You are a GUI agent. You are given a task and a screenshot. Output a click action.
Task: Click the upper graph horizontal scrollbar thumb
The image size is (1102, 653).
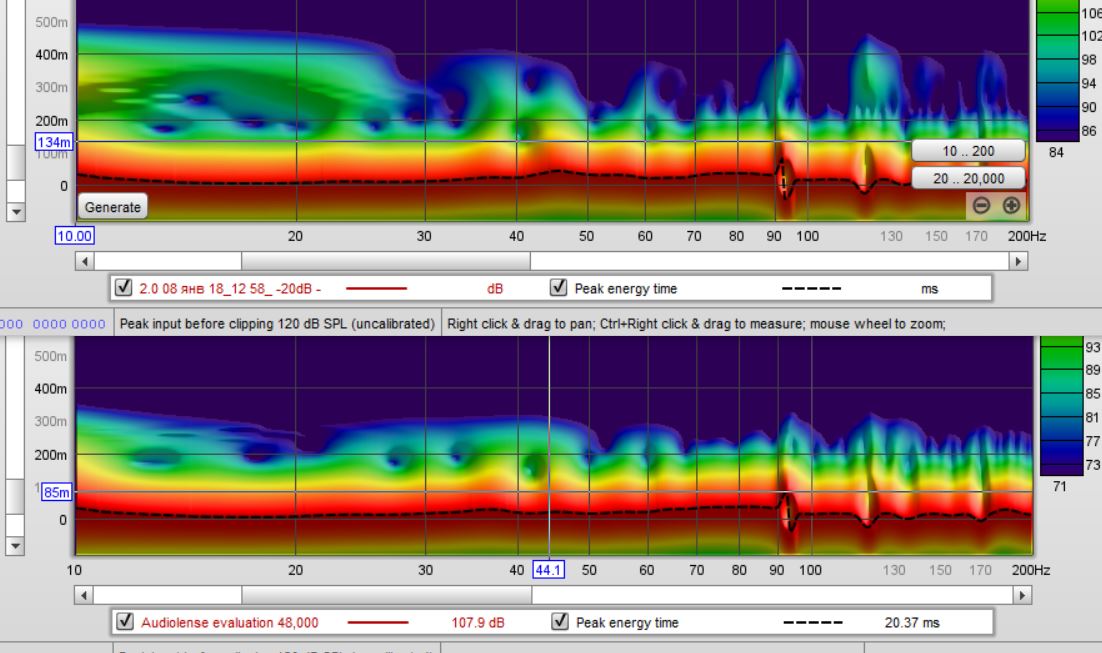pos(386,261)
